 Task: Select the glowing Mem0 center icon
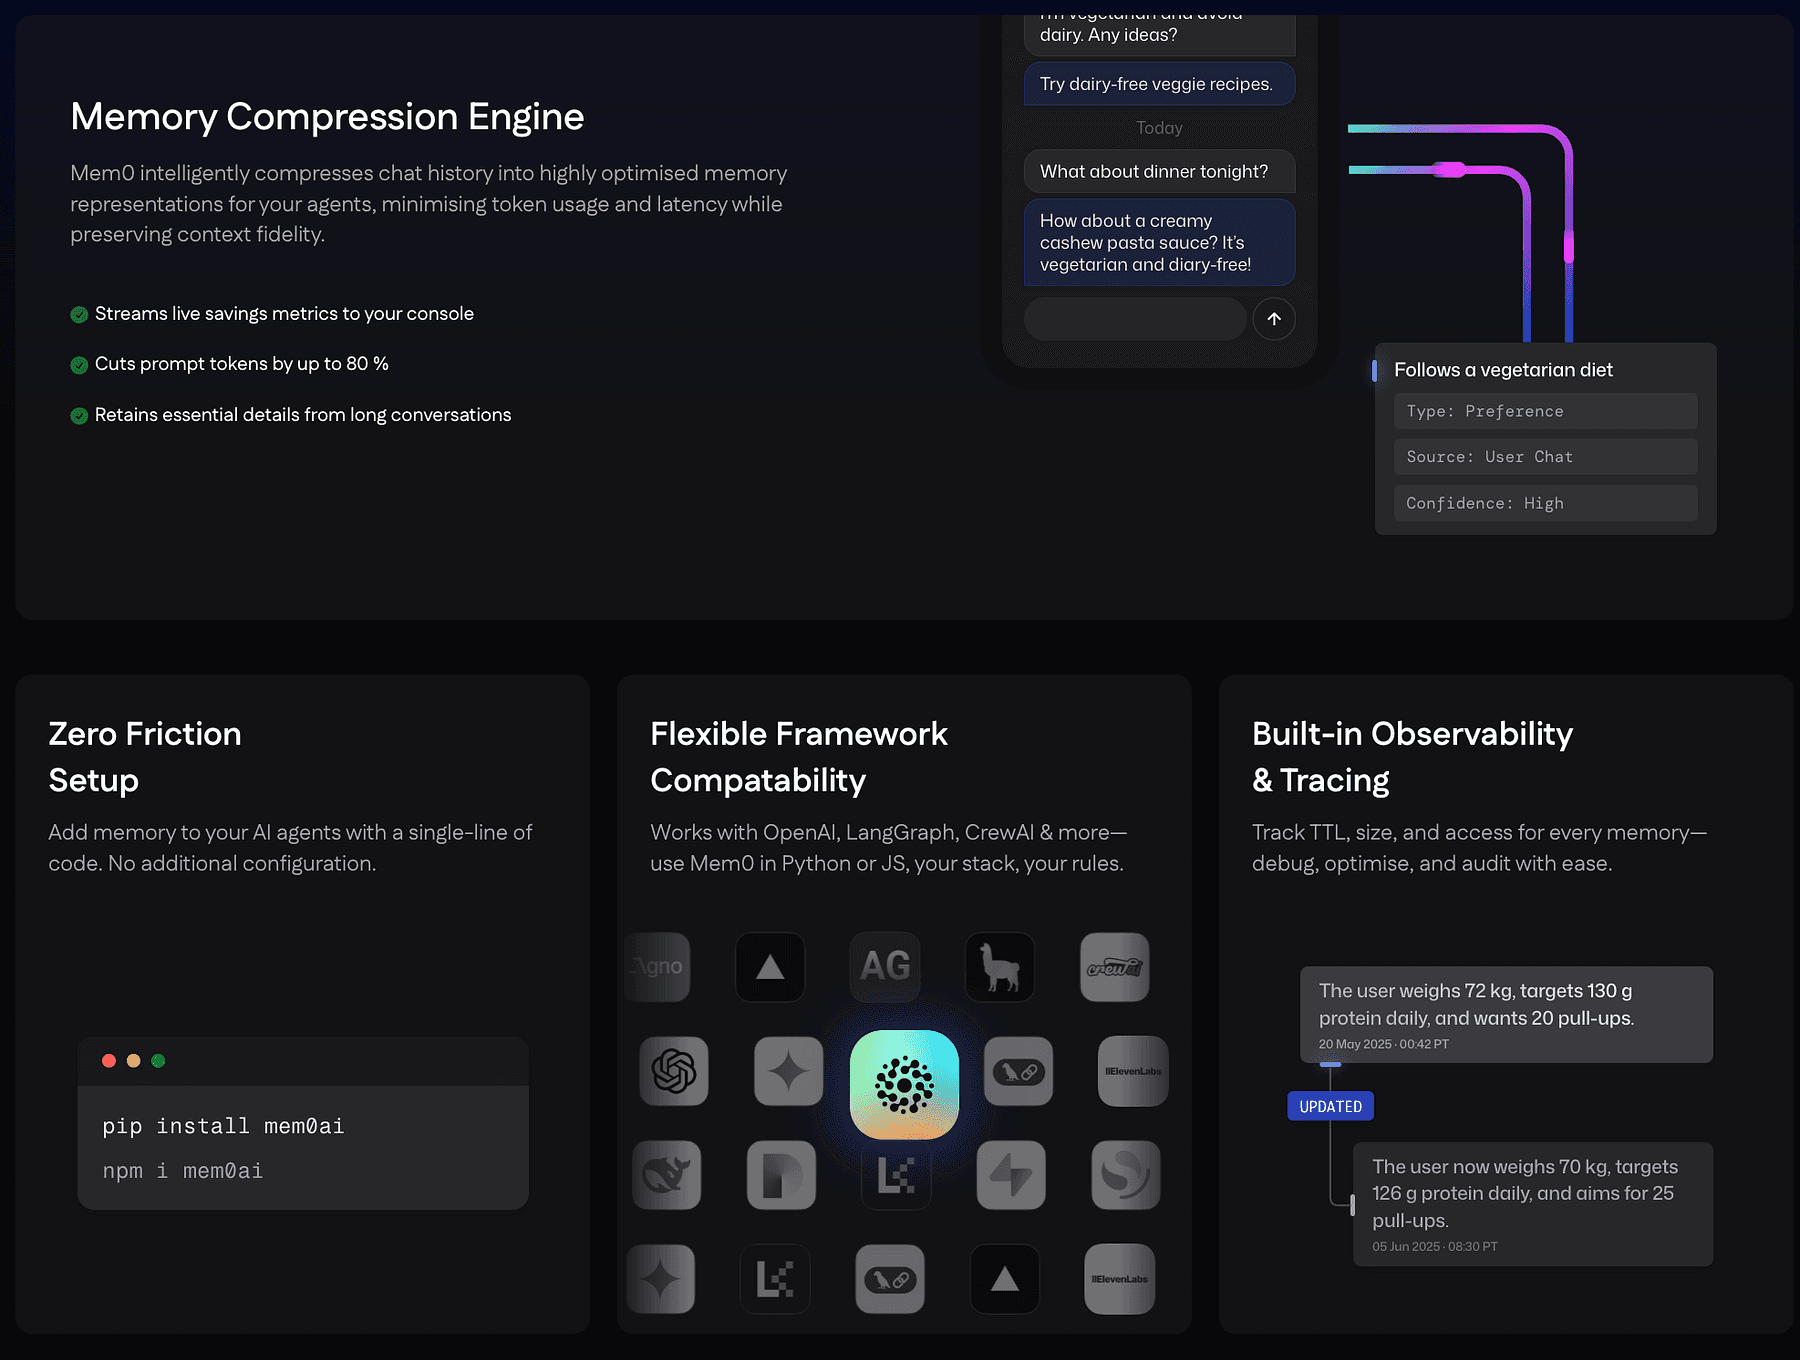click(x=904, y=1084)
